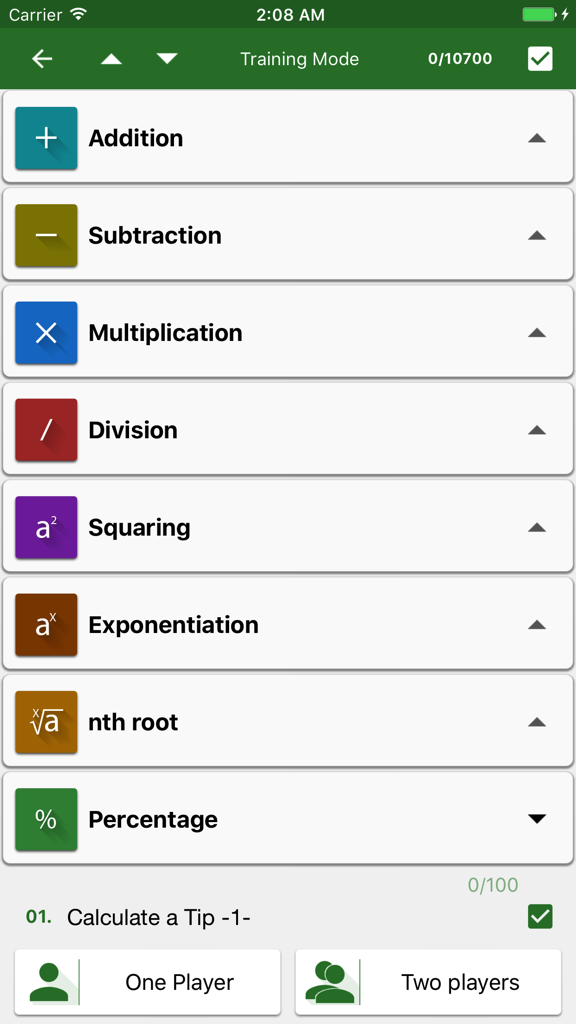
Task: Select the Addition plus icon
Action: [46, 138]
